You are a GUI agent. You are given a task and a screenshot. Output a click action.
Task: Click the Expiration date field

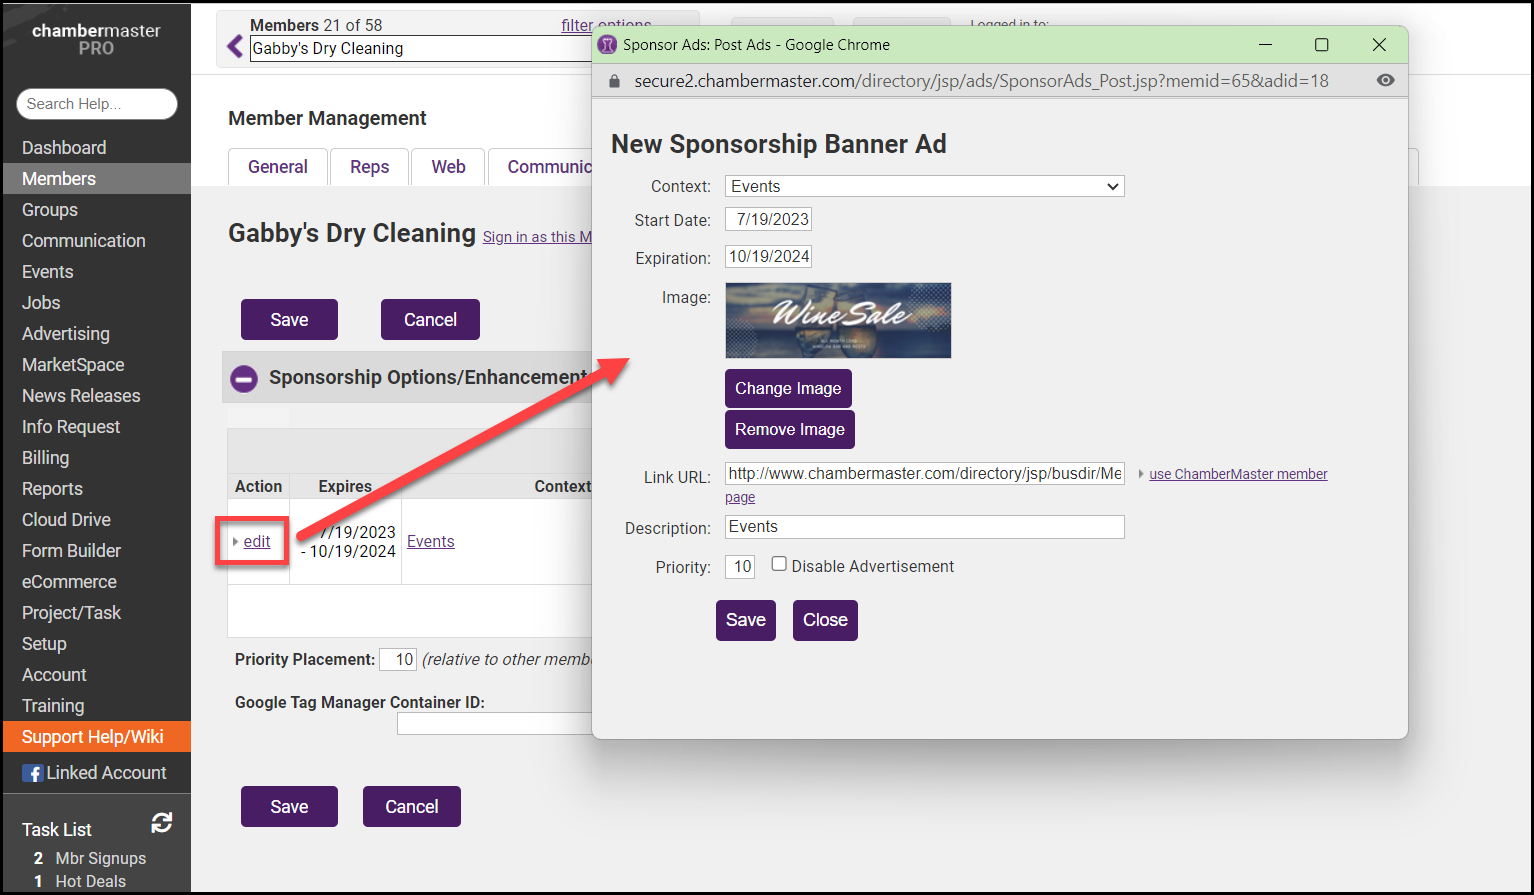(768, 257)
